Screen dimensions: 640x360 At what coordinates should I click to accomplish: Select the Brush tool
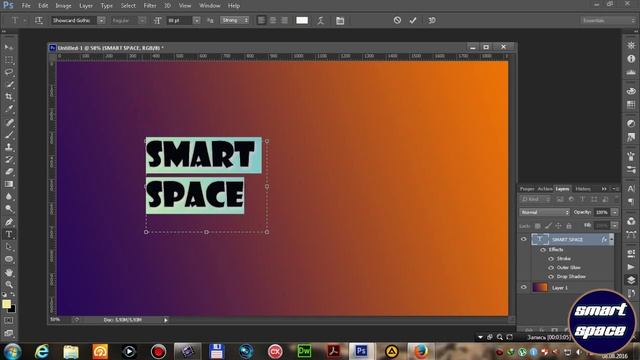pyautogui.click(x=9, y=134)
